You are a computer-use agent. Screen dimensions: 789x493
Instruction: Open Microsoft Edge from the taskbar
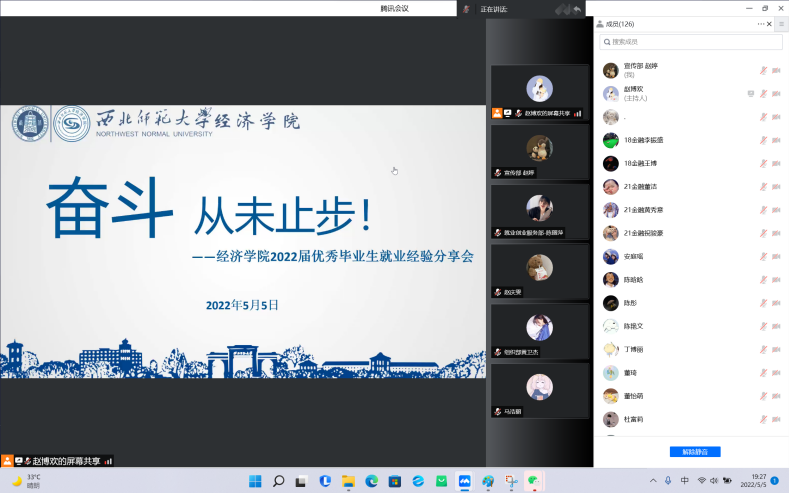pos(369,481)
